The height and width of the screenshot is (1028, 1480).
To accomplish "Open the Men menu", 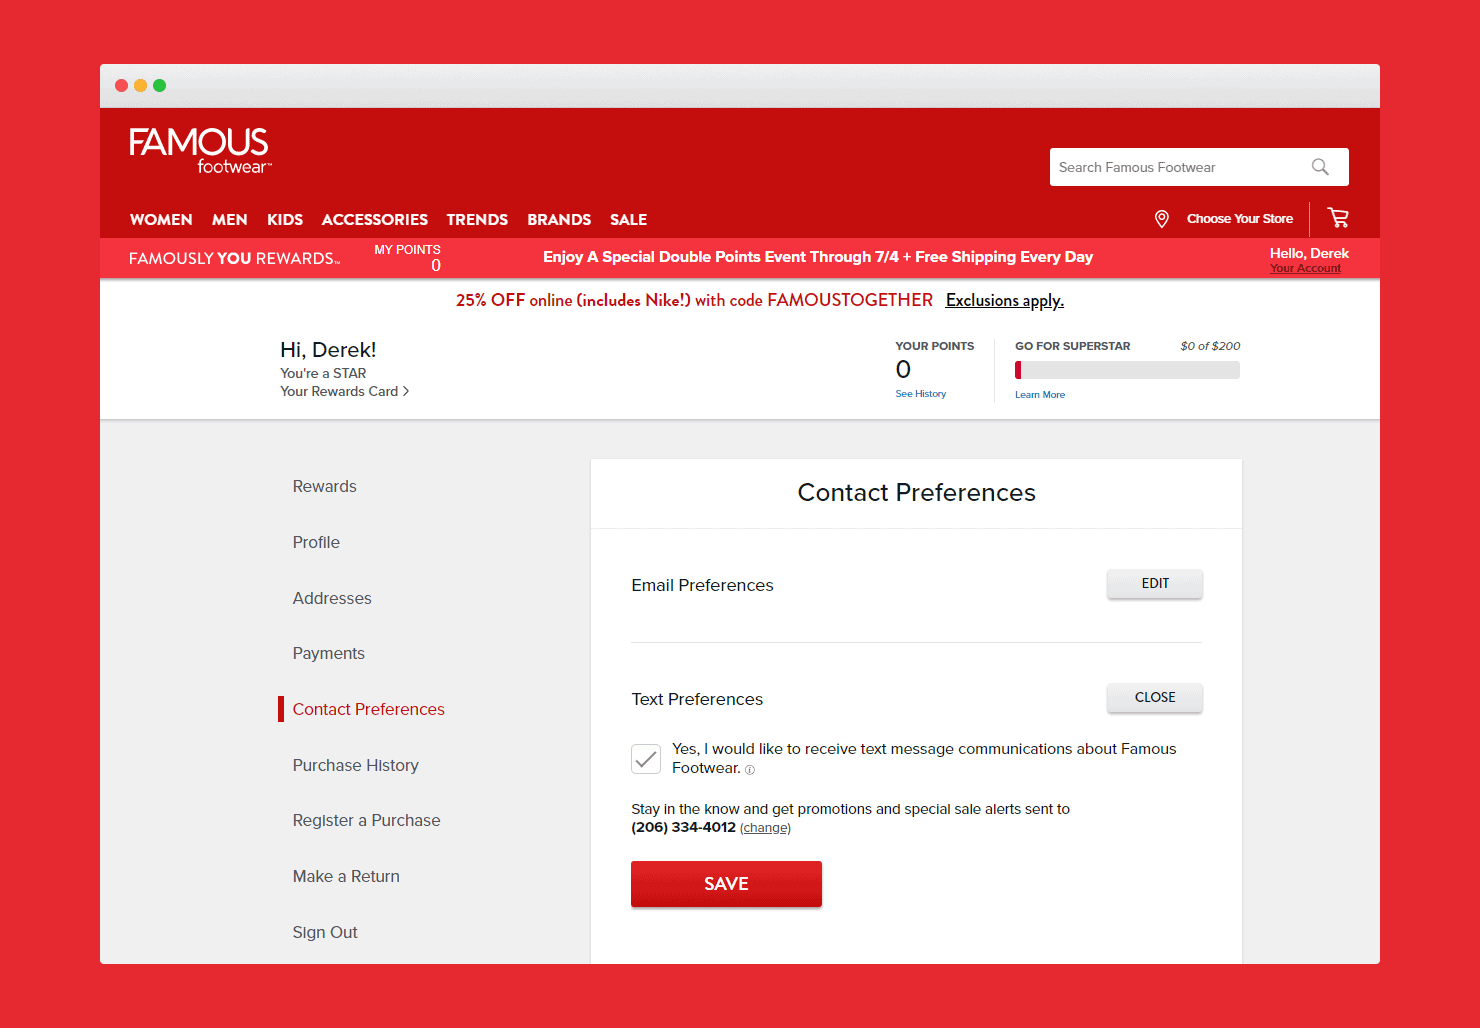I will coord(230,220).
